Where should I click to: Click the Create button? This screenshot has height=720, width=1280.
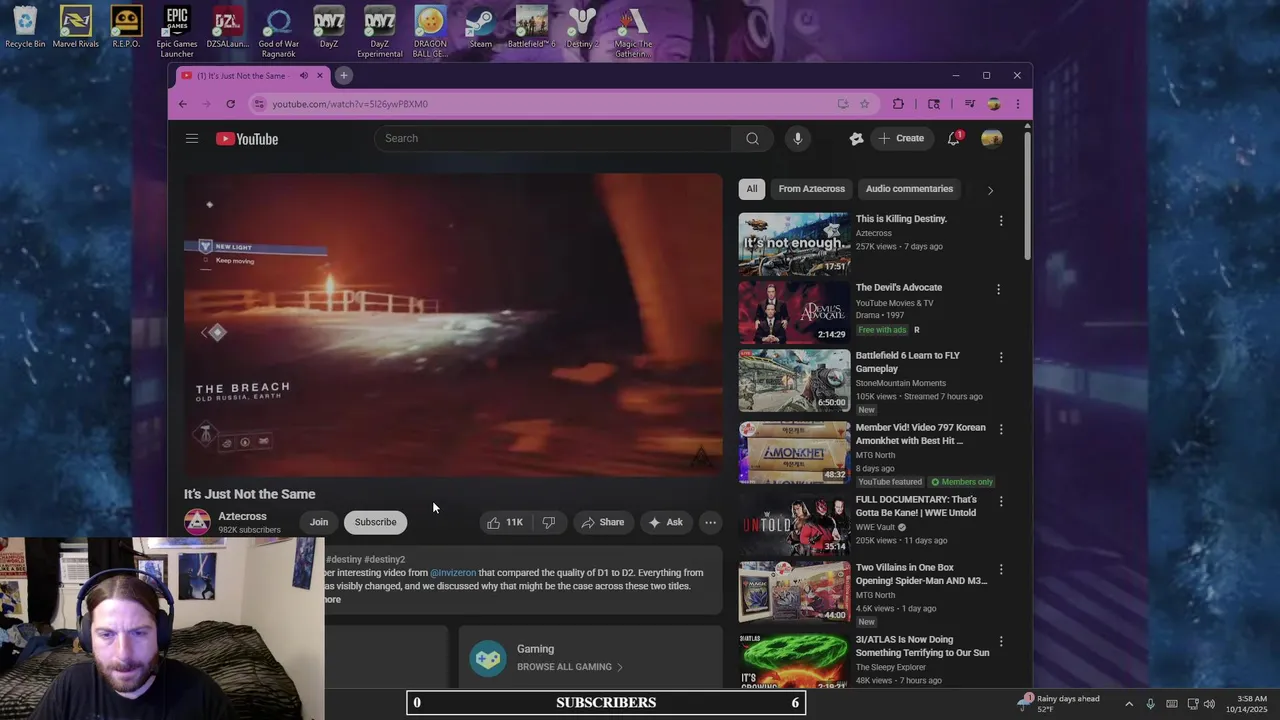click(x=901, y=138)
